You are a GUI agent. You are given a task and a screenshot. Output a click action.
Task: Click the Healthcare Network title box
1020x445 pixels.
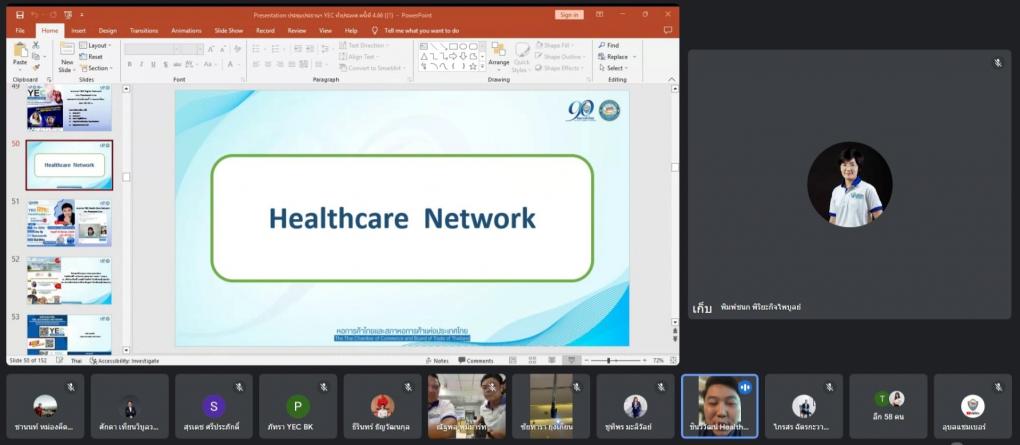click(402, 218)
